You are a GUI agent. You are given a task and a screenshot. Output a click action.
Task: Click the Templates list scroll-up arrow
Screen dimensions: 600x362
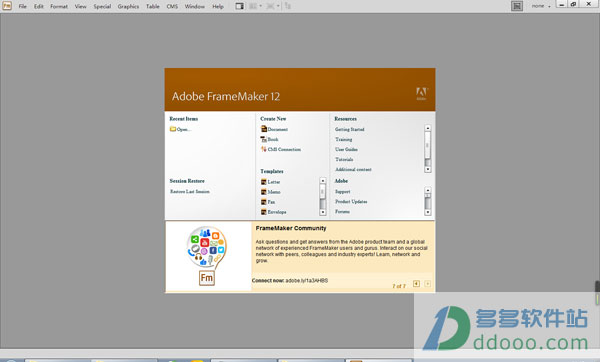tap(323, 180)
